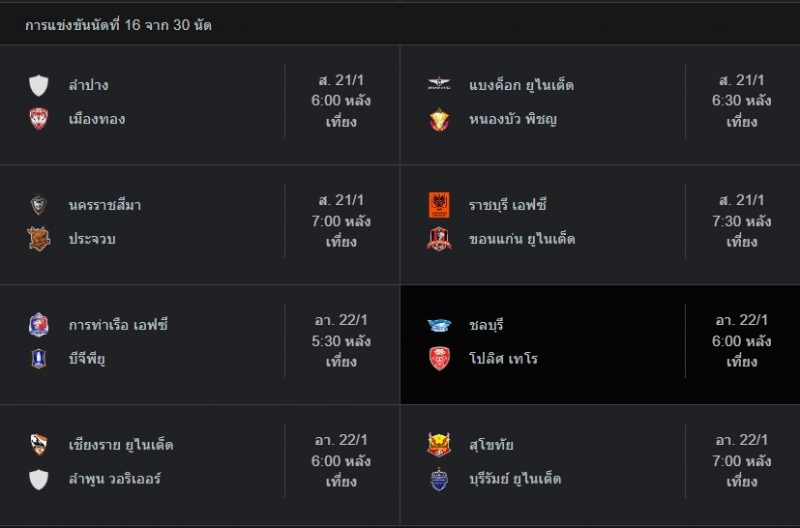Viewport: 800px width, 528px height.
Task: Click the Nakhon Ratchasima (นครราชสีมา) team crest
Action: (x=39, y=205)
